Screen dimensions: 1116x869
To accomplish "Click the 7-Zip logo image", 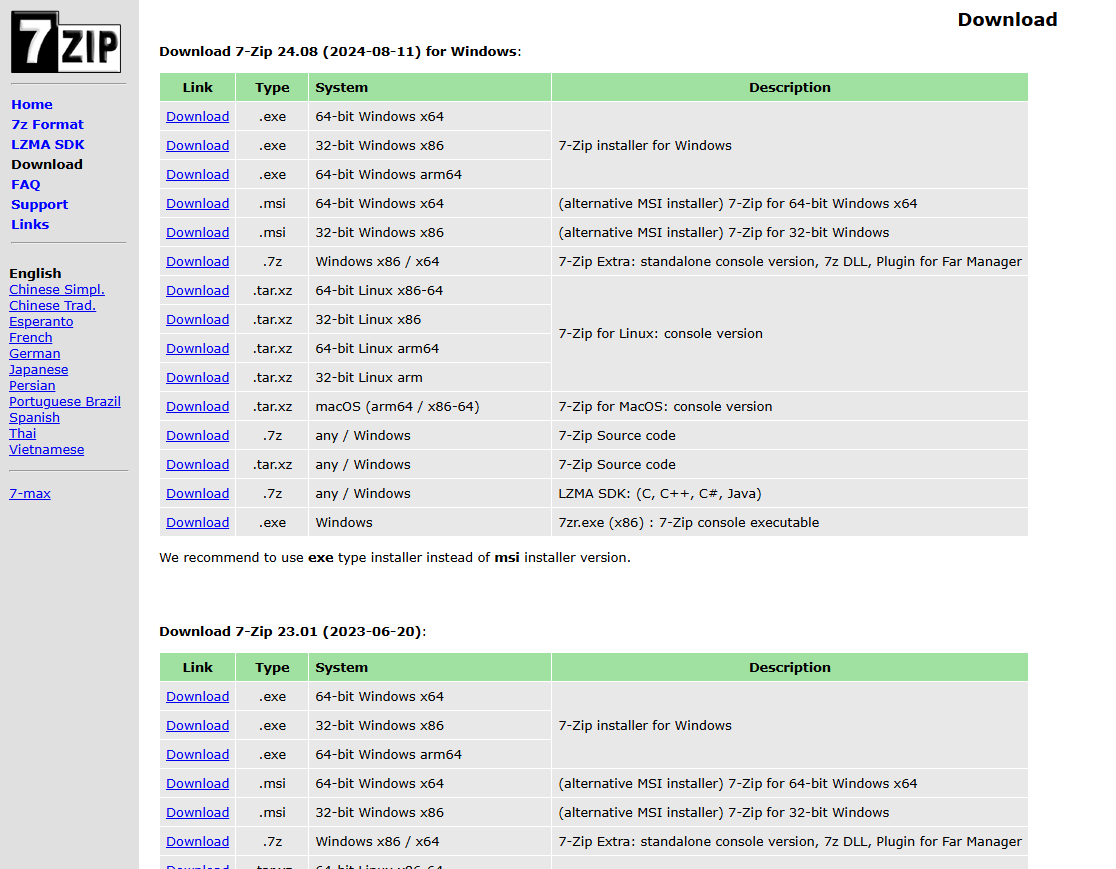I will pyautogui.click(x=65, y=42).
